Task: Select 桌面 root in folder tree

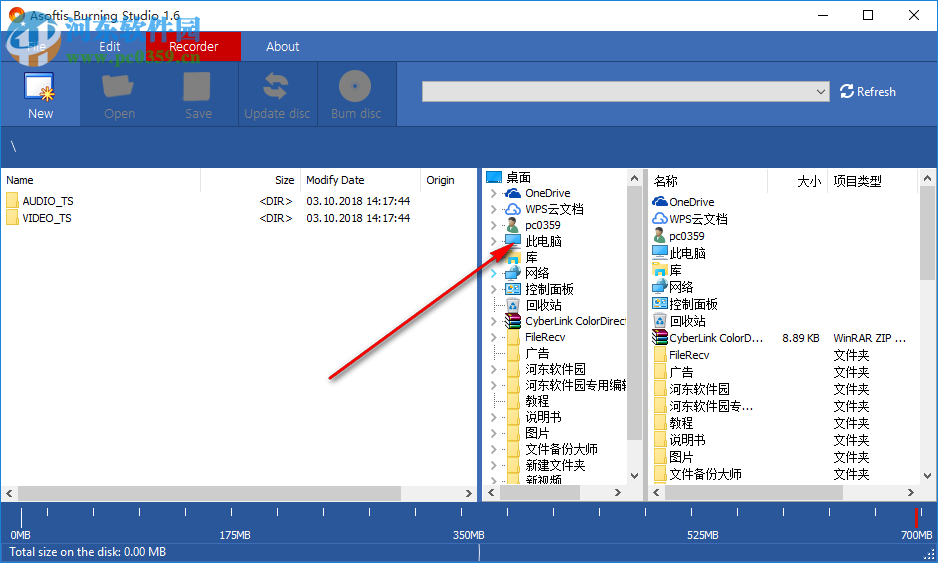Action: pos(518,177)
